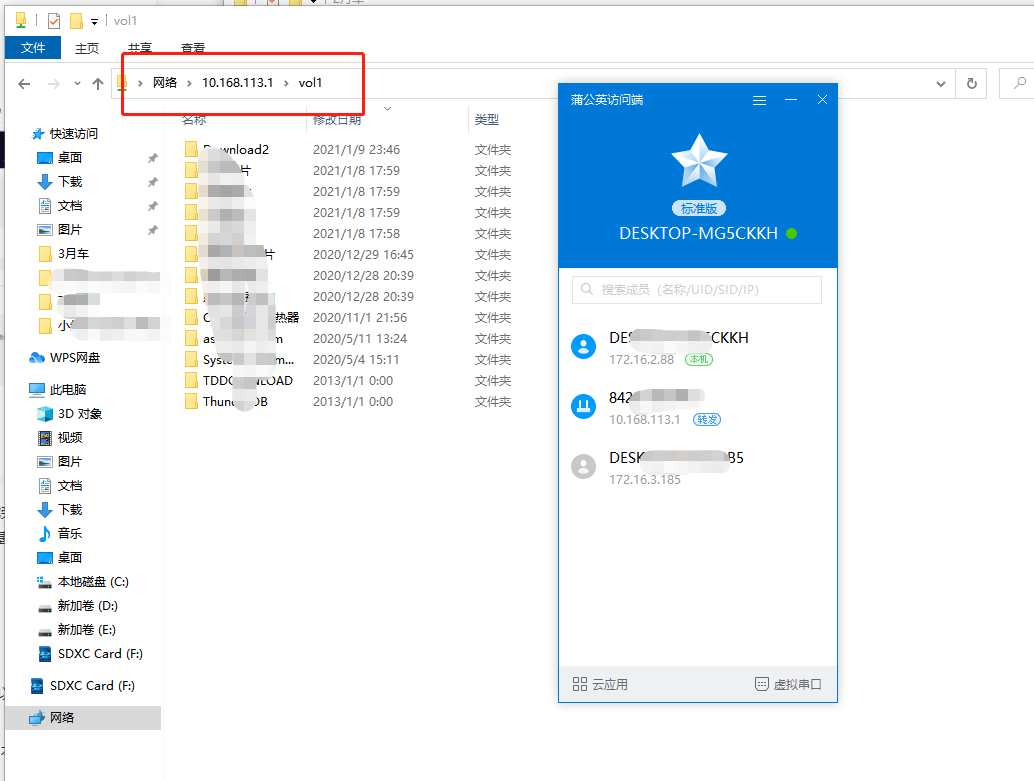Viewport: 1034px width, 781px height.
Task: Open the recent locations dropdown arrow
Action: point(77,84)
